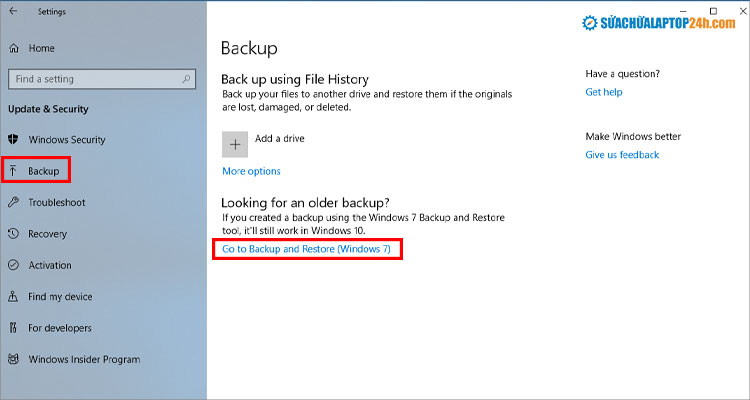750x400 pixels.
Task: Click the Backup page title
Action: [x=249, y=48]
